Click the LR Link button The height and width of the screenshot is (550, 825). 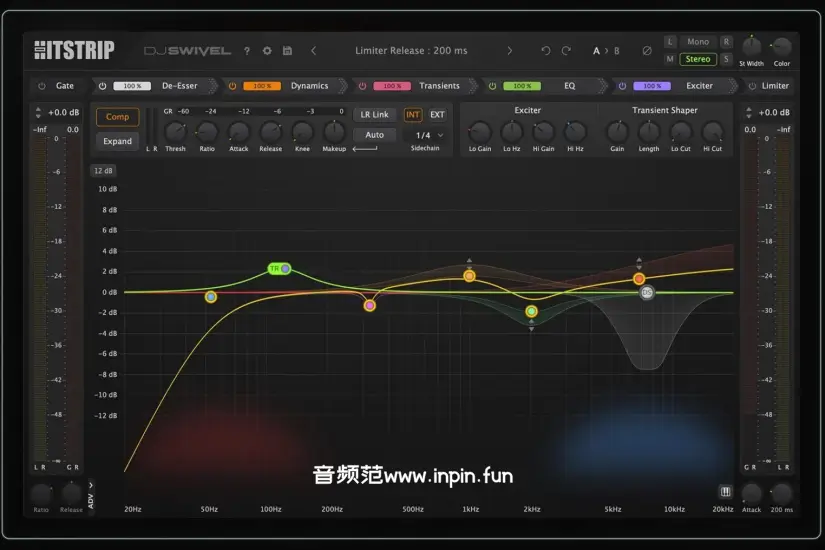click(x=374, y=114)
